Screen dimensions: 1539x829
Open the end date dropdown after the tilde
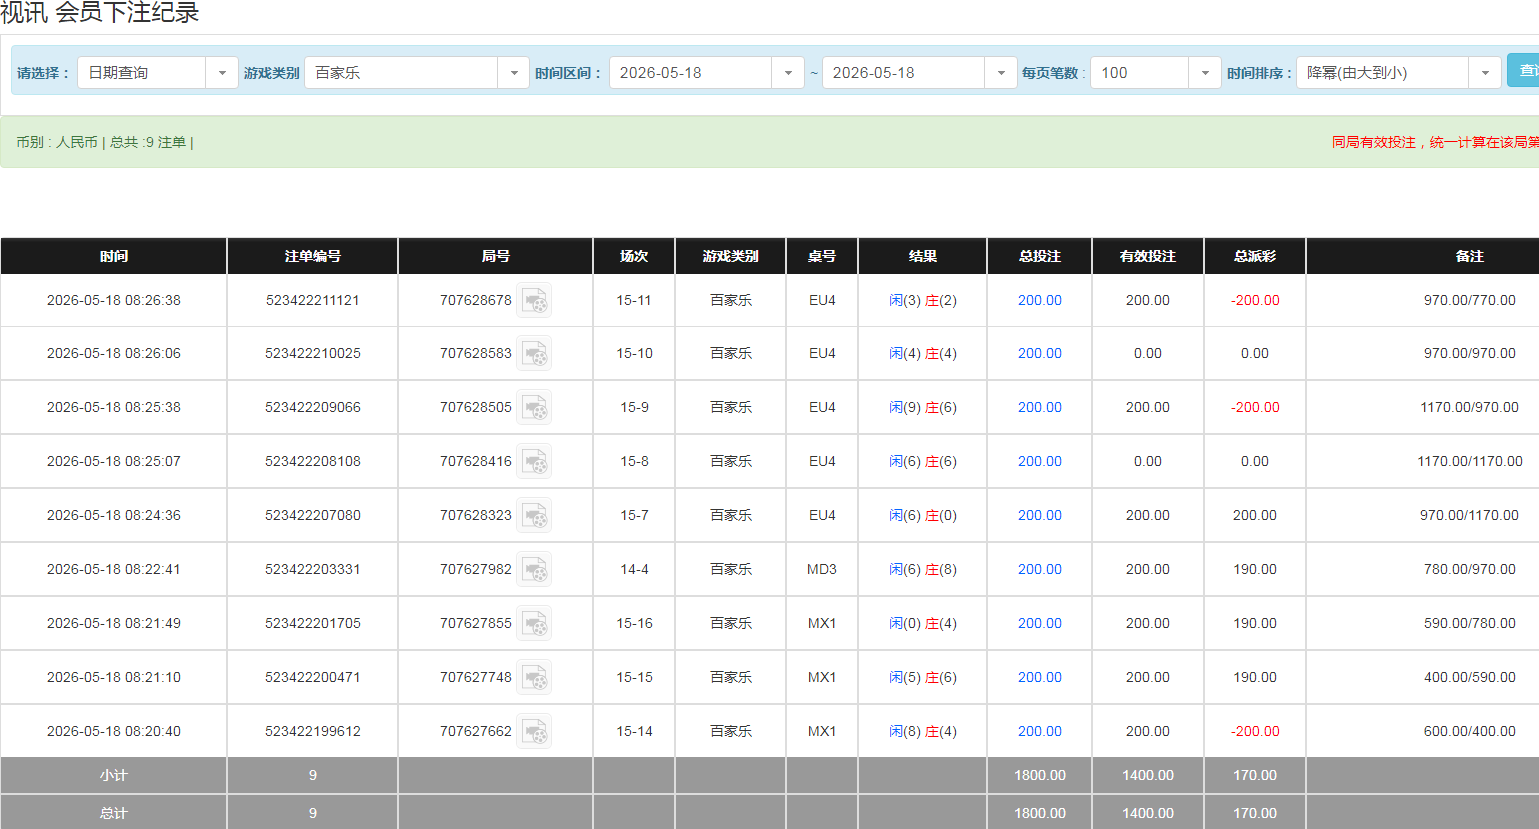click(919, 73)
